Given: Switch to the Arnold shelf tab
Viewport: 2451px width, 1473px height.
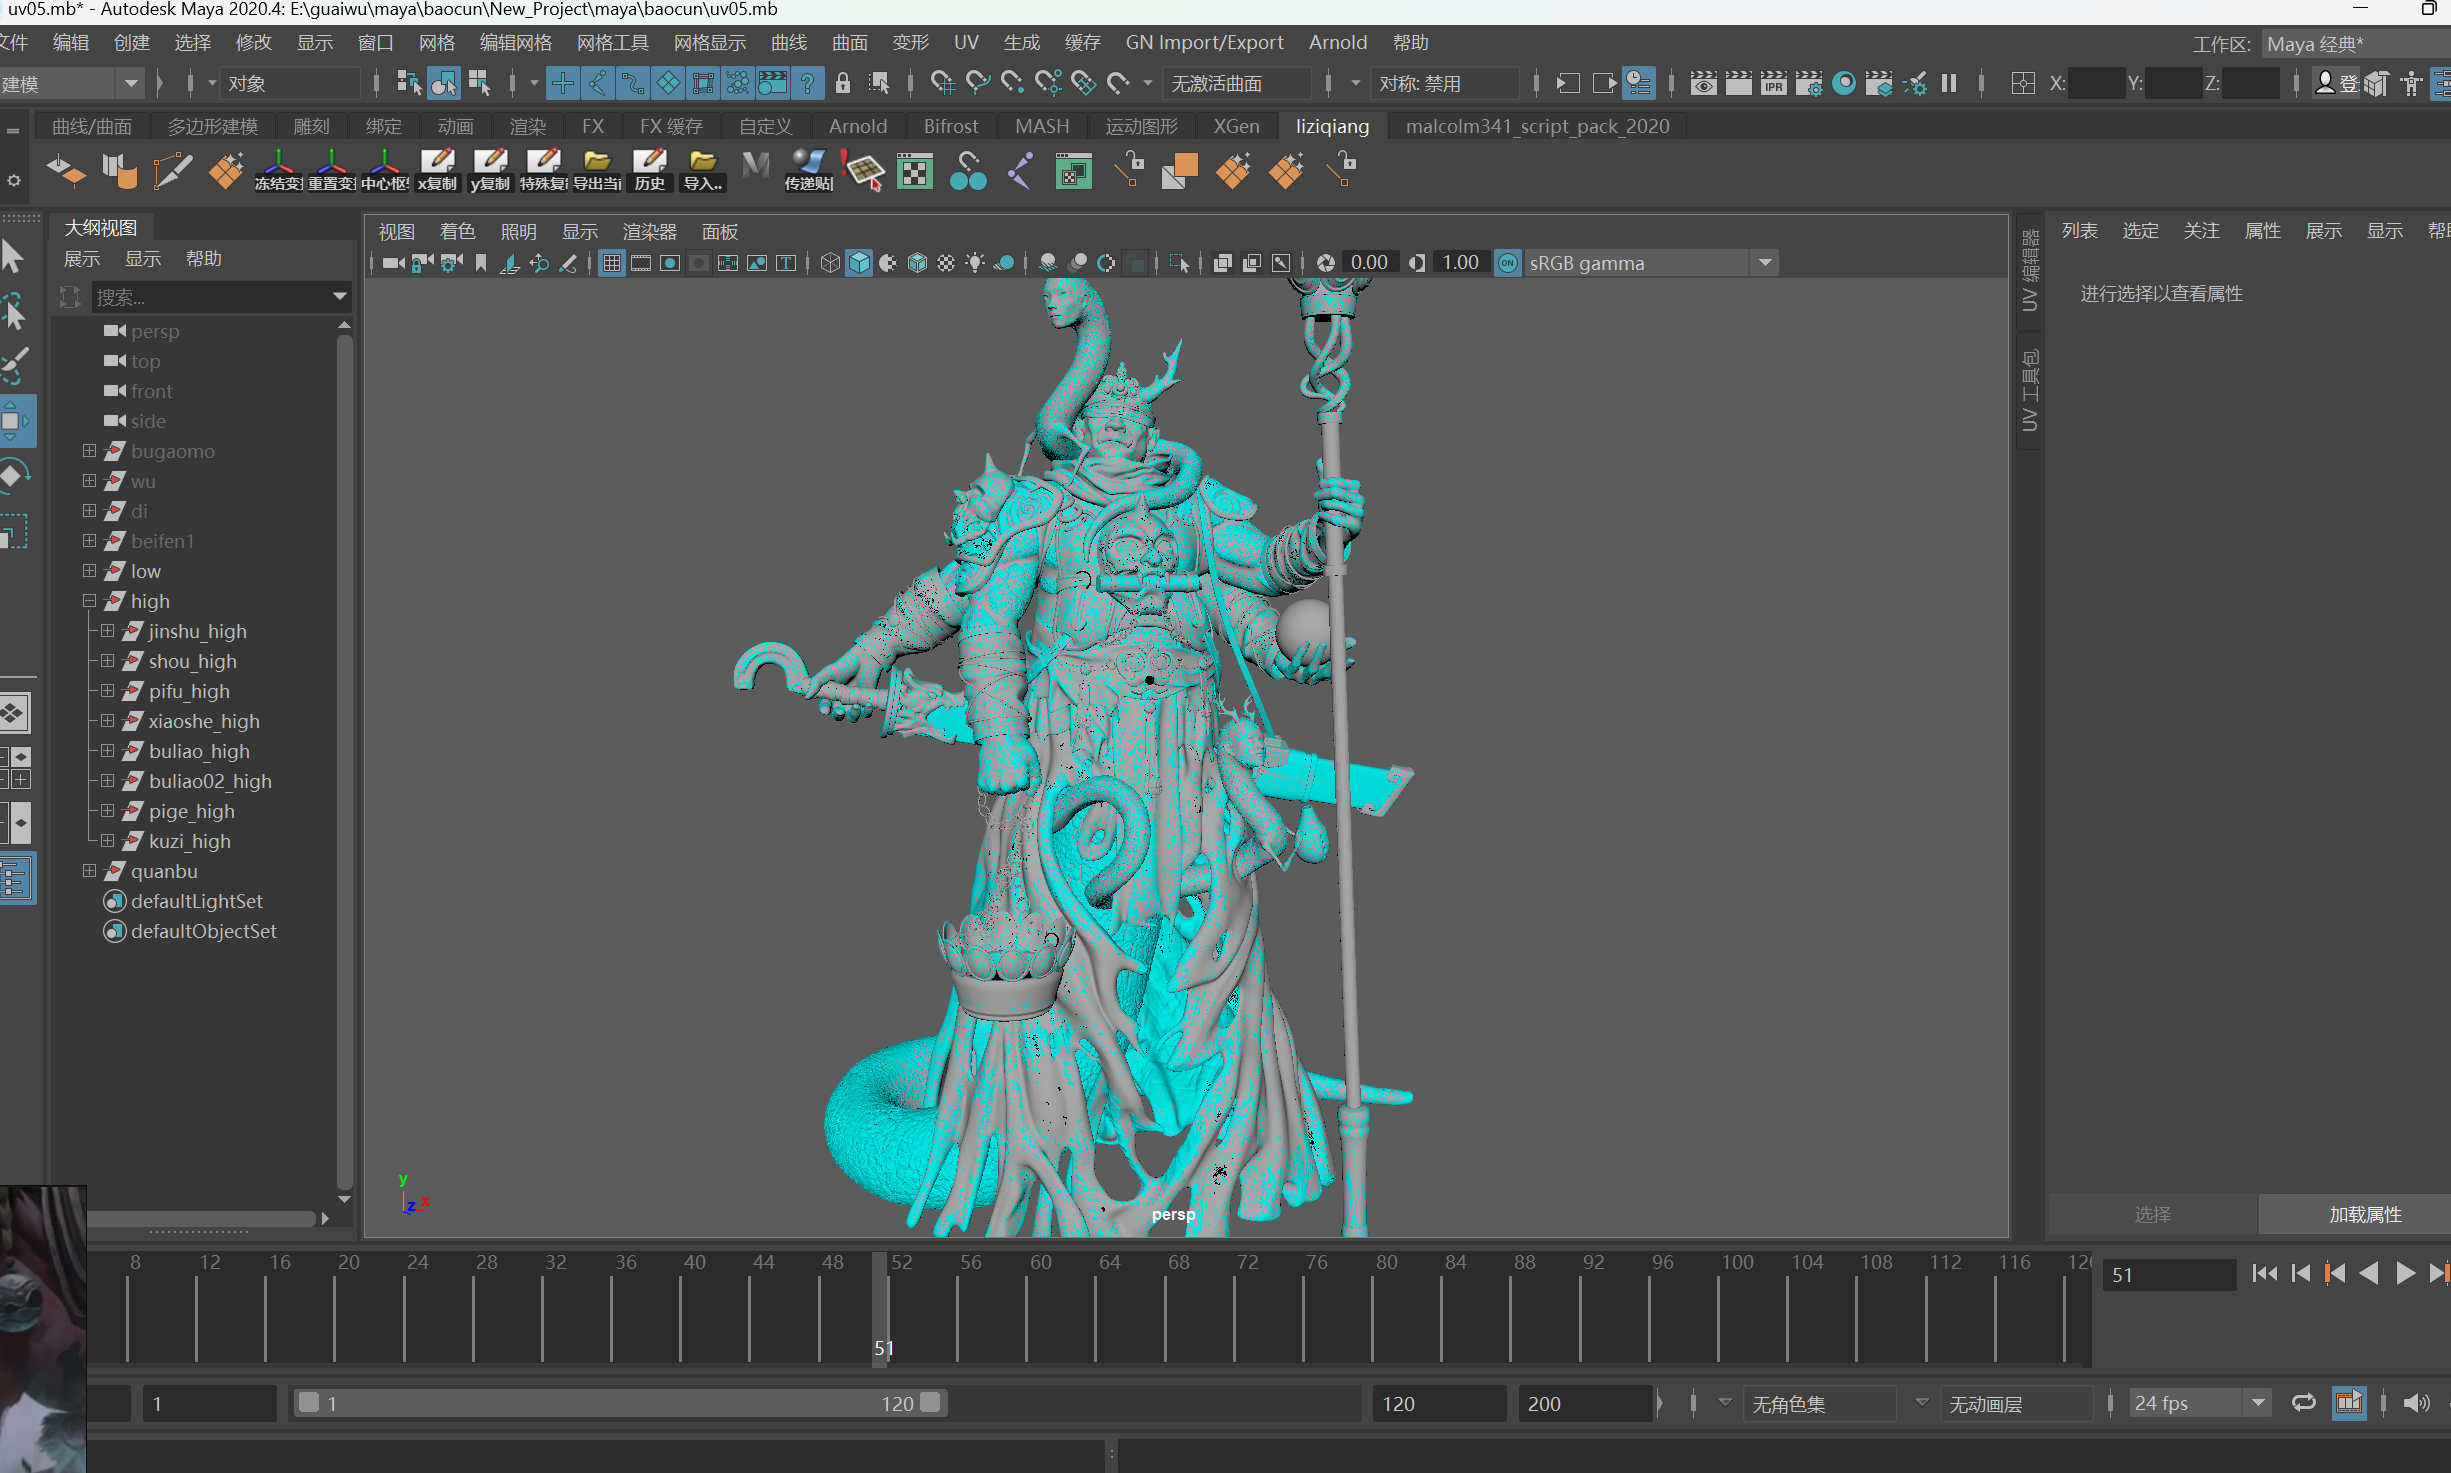Looking at the screenshot, I should tap(857, 126).
